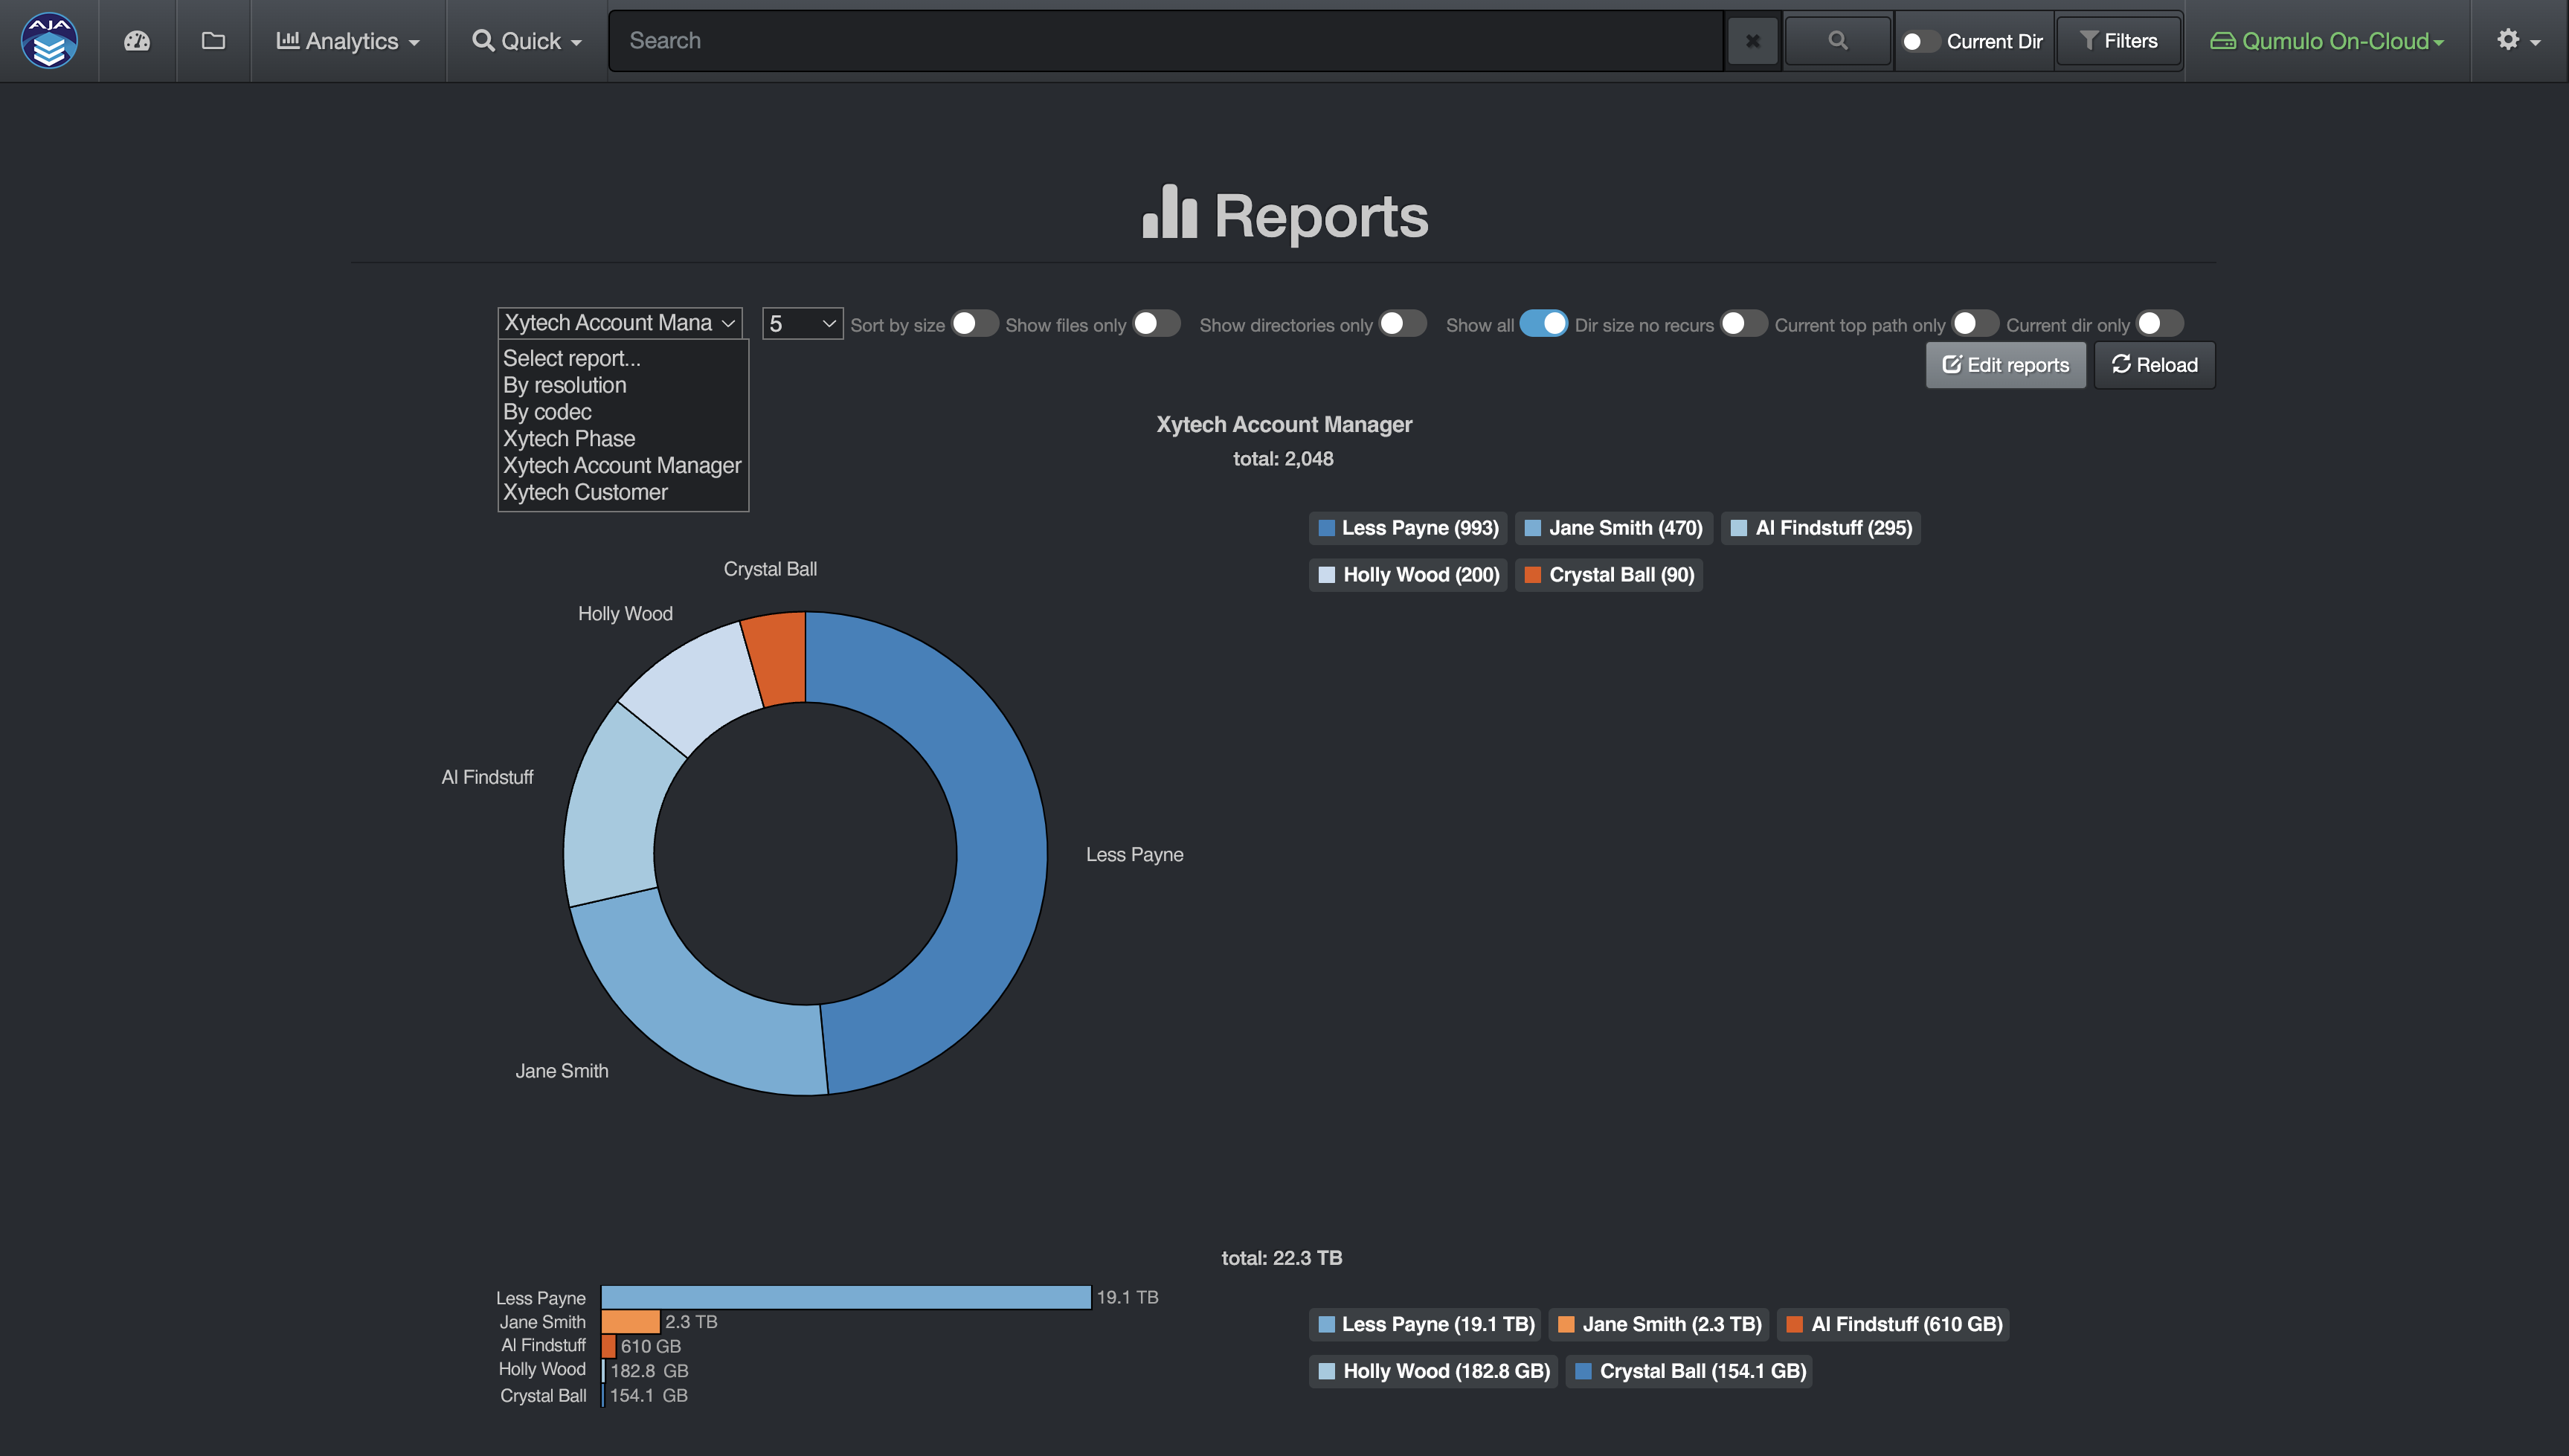Click the dashboard gauge icon

(137, 40)
